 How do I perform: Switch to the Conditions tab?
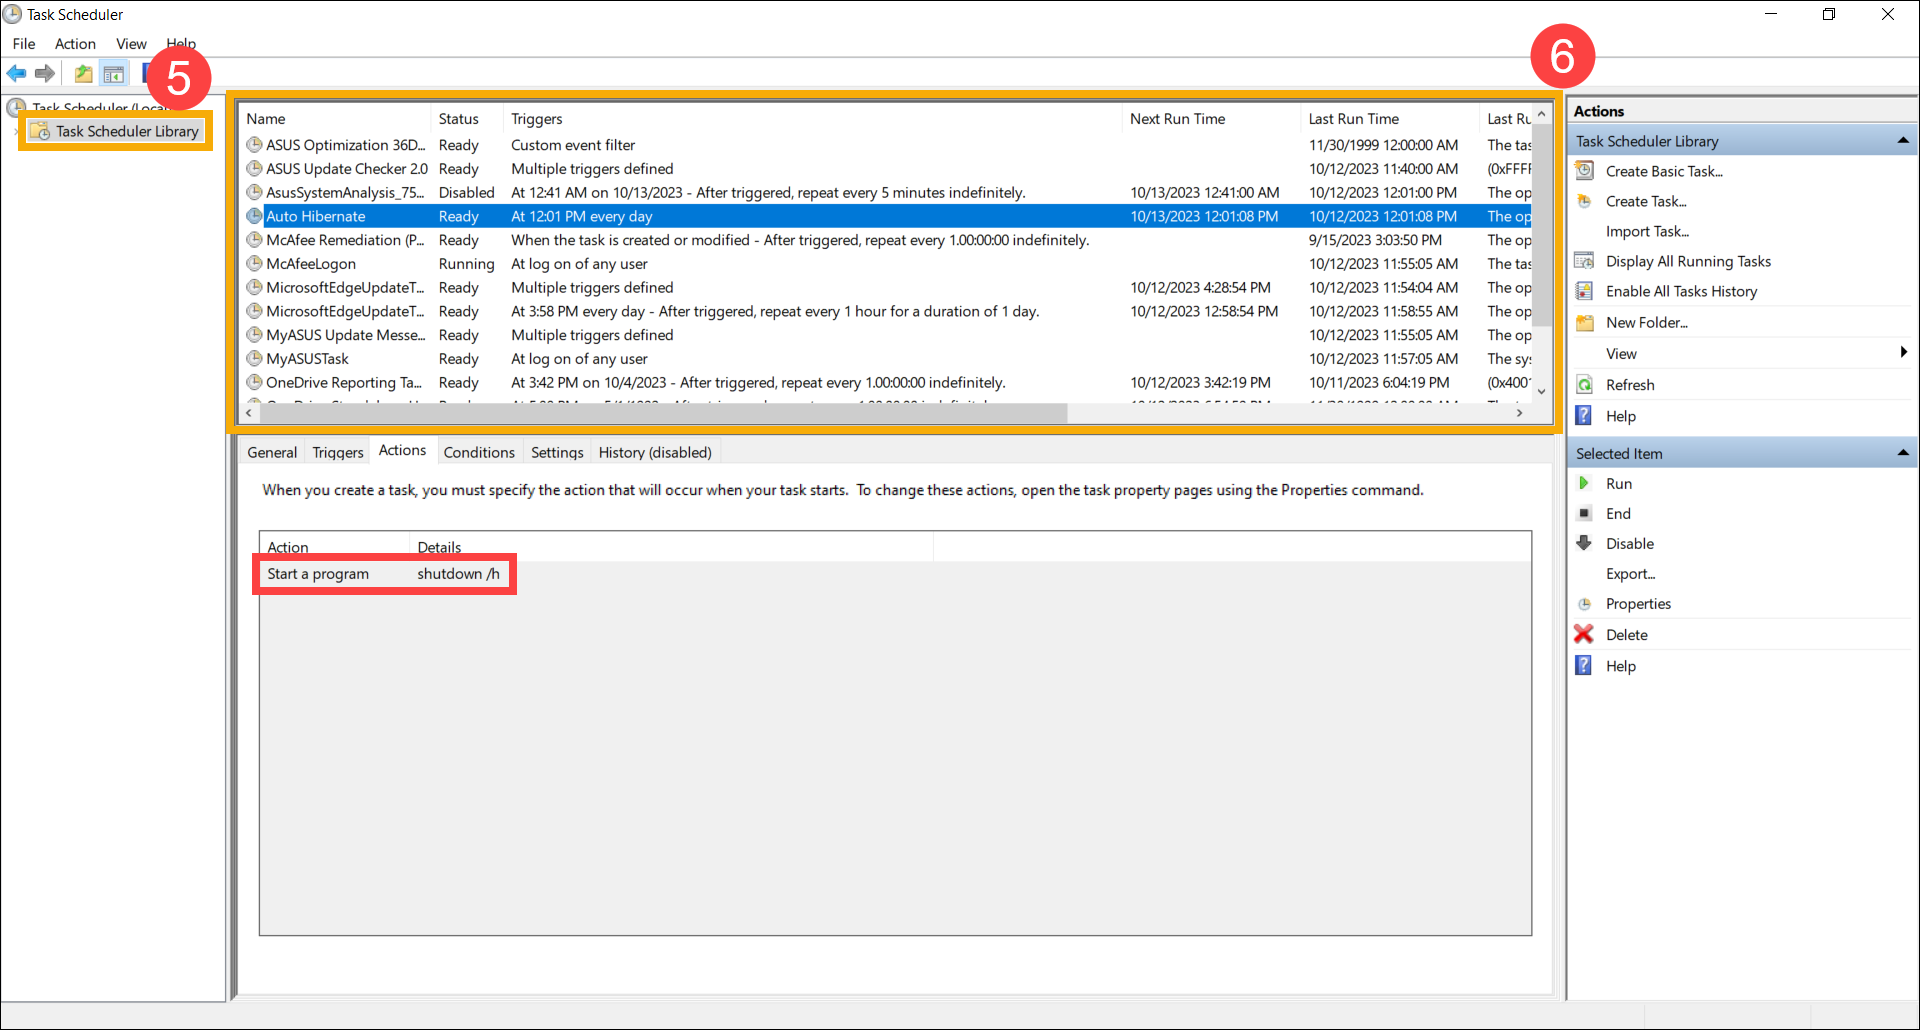point(479,453)
